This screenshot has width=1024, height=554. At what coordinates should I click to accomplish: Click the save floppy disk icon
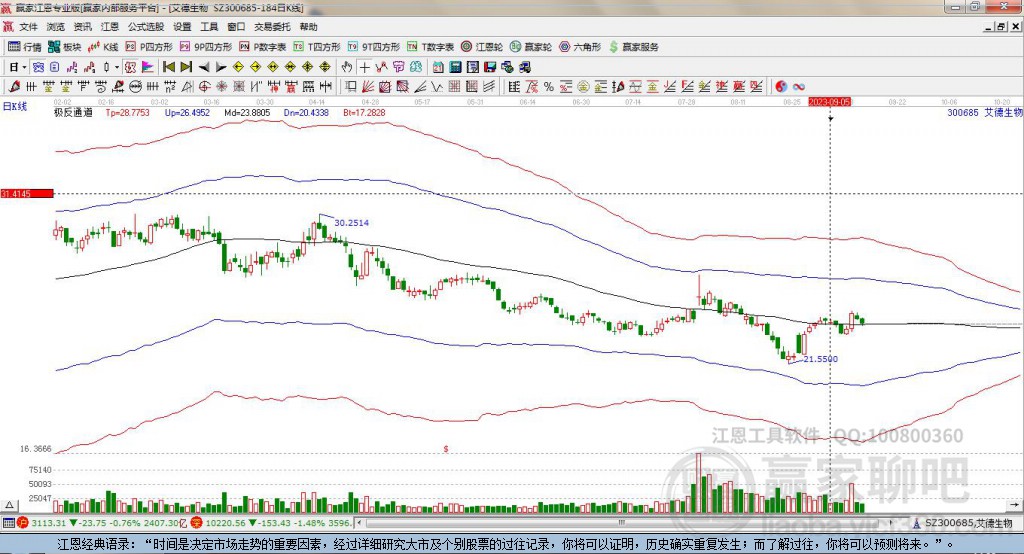pyautogui.click(x=490, y=67)
